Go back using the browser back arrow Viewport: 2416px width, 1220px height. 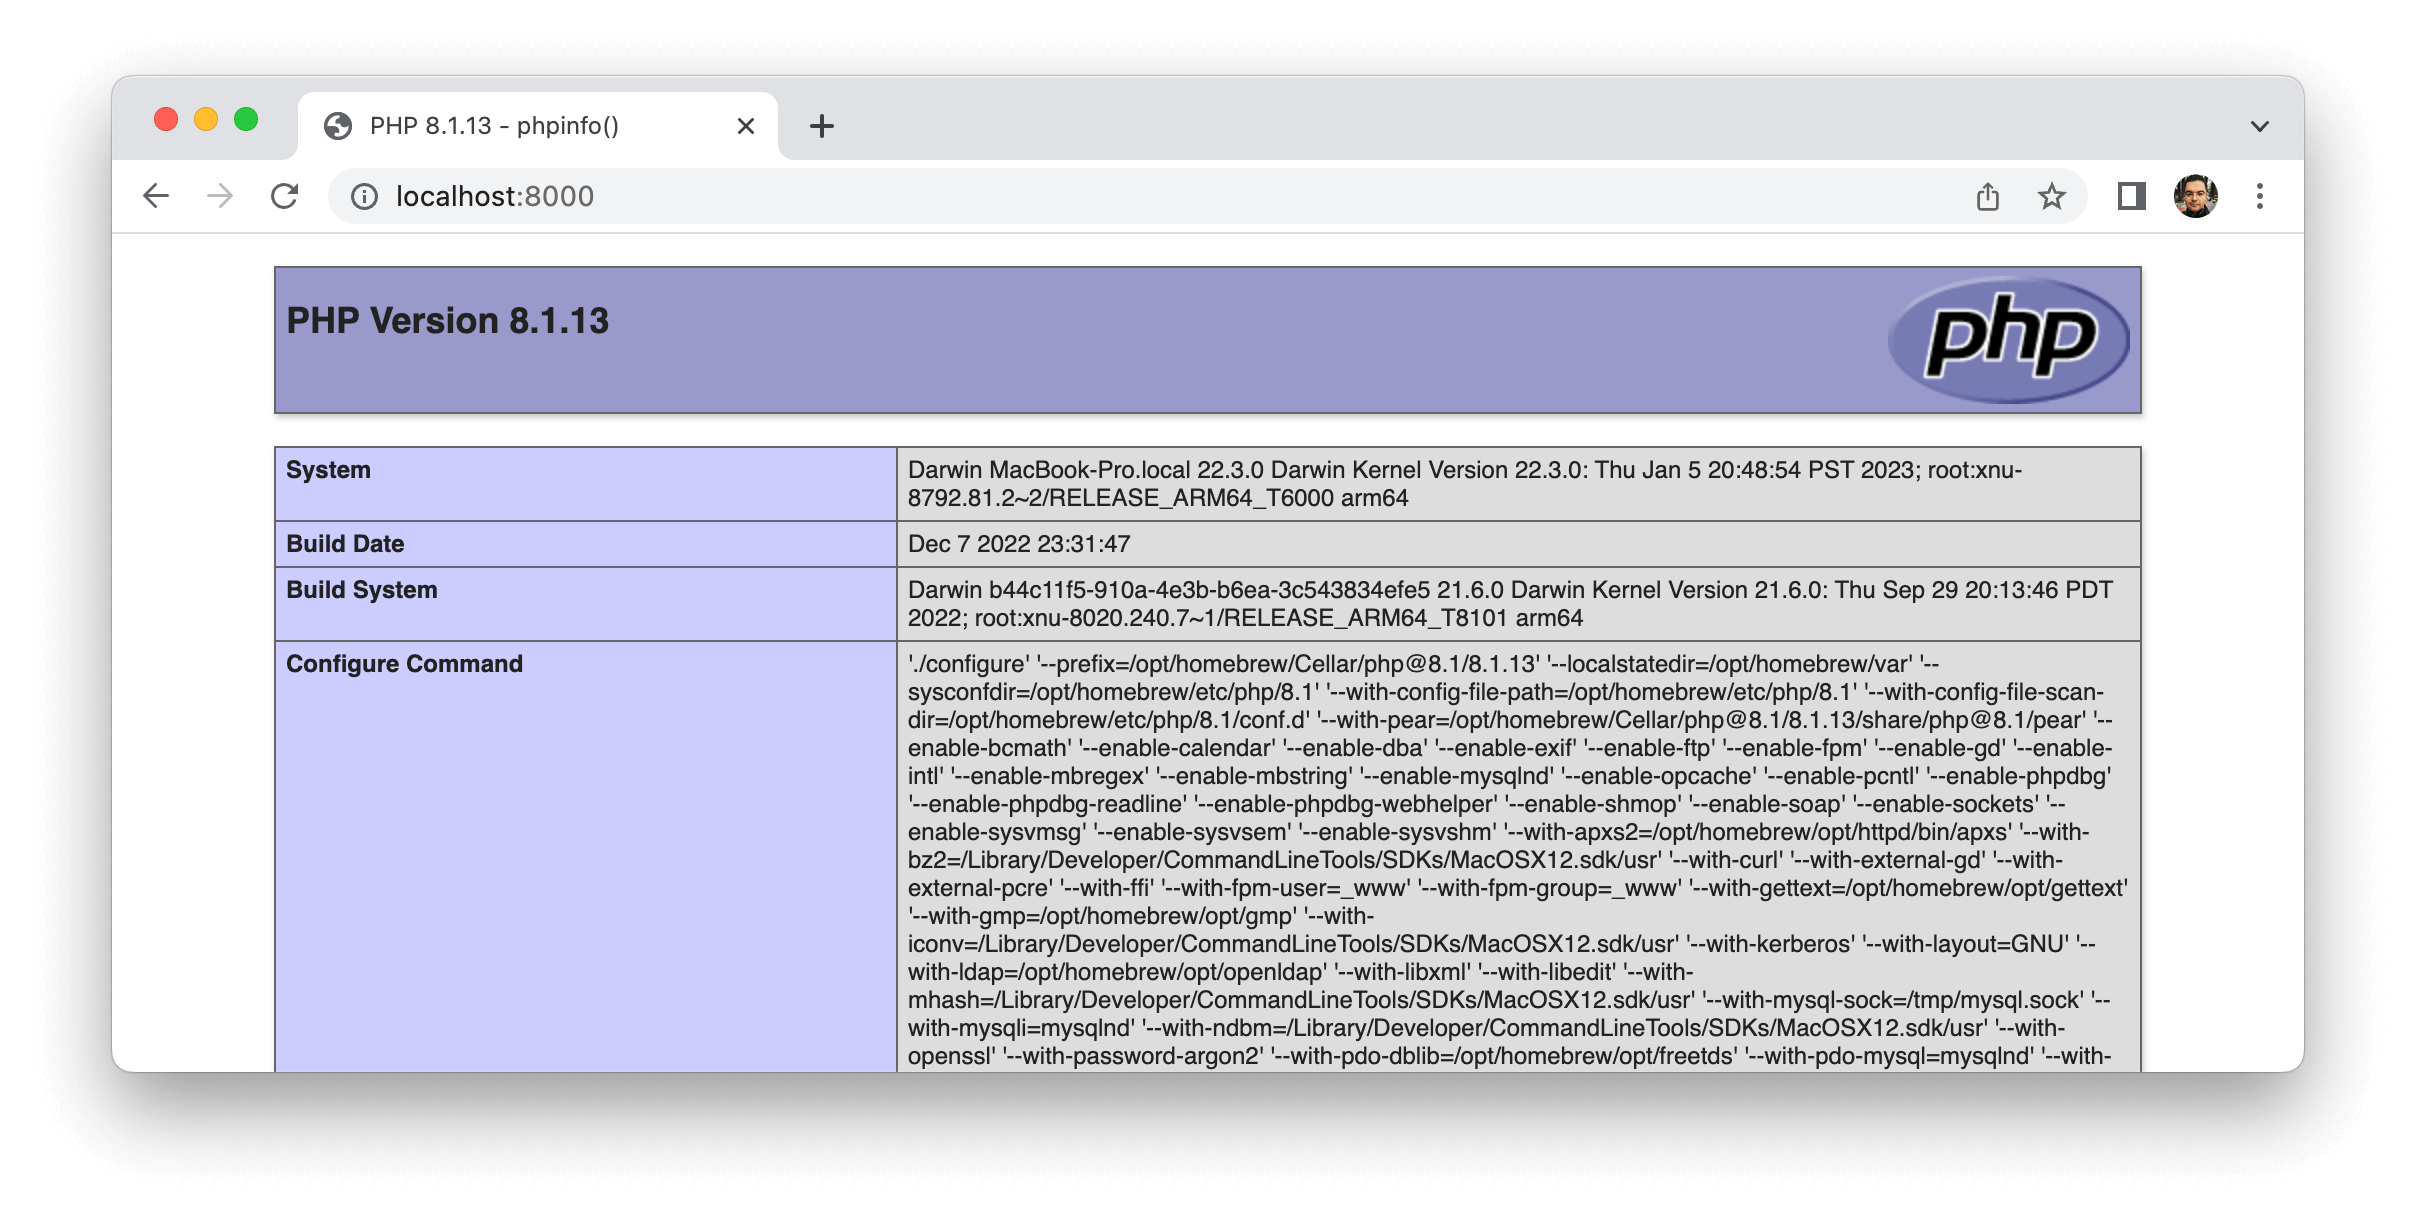click(156, 196)
